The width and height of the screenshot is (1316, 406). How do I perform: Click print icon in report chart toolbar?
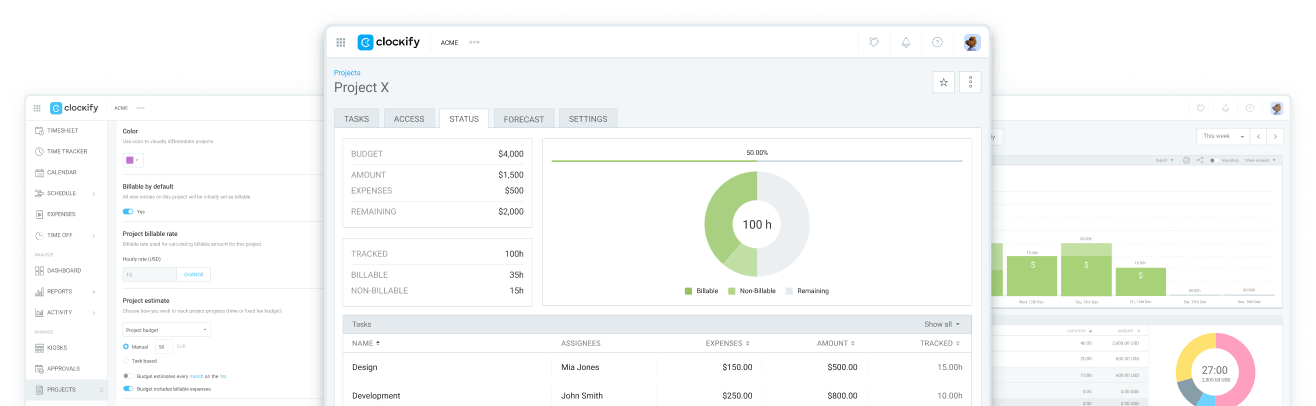point(1186,160)
